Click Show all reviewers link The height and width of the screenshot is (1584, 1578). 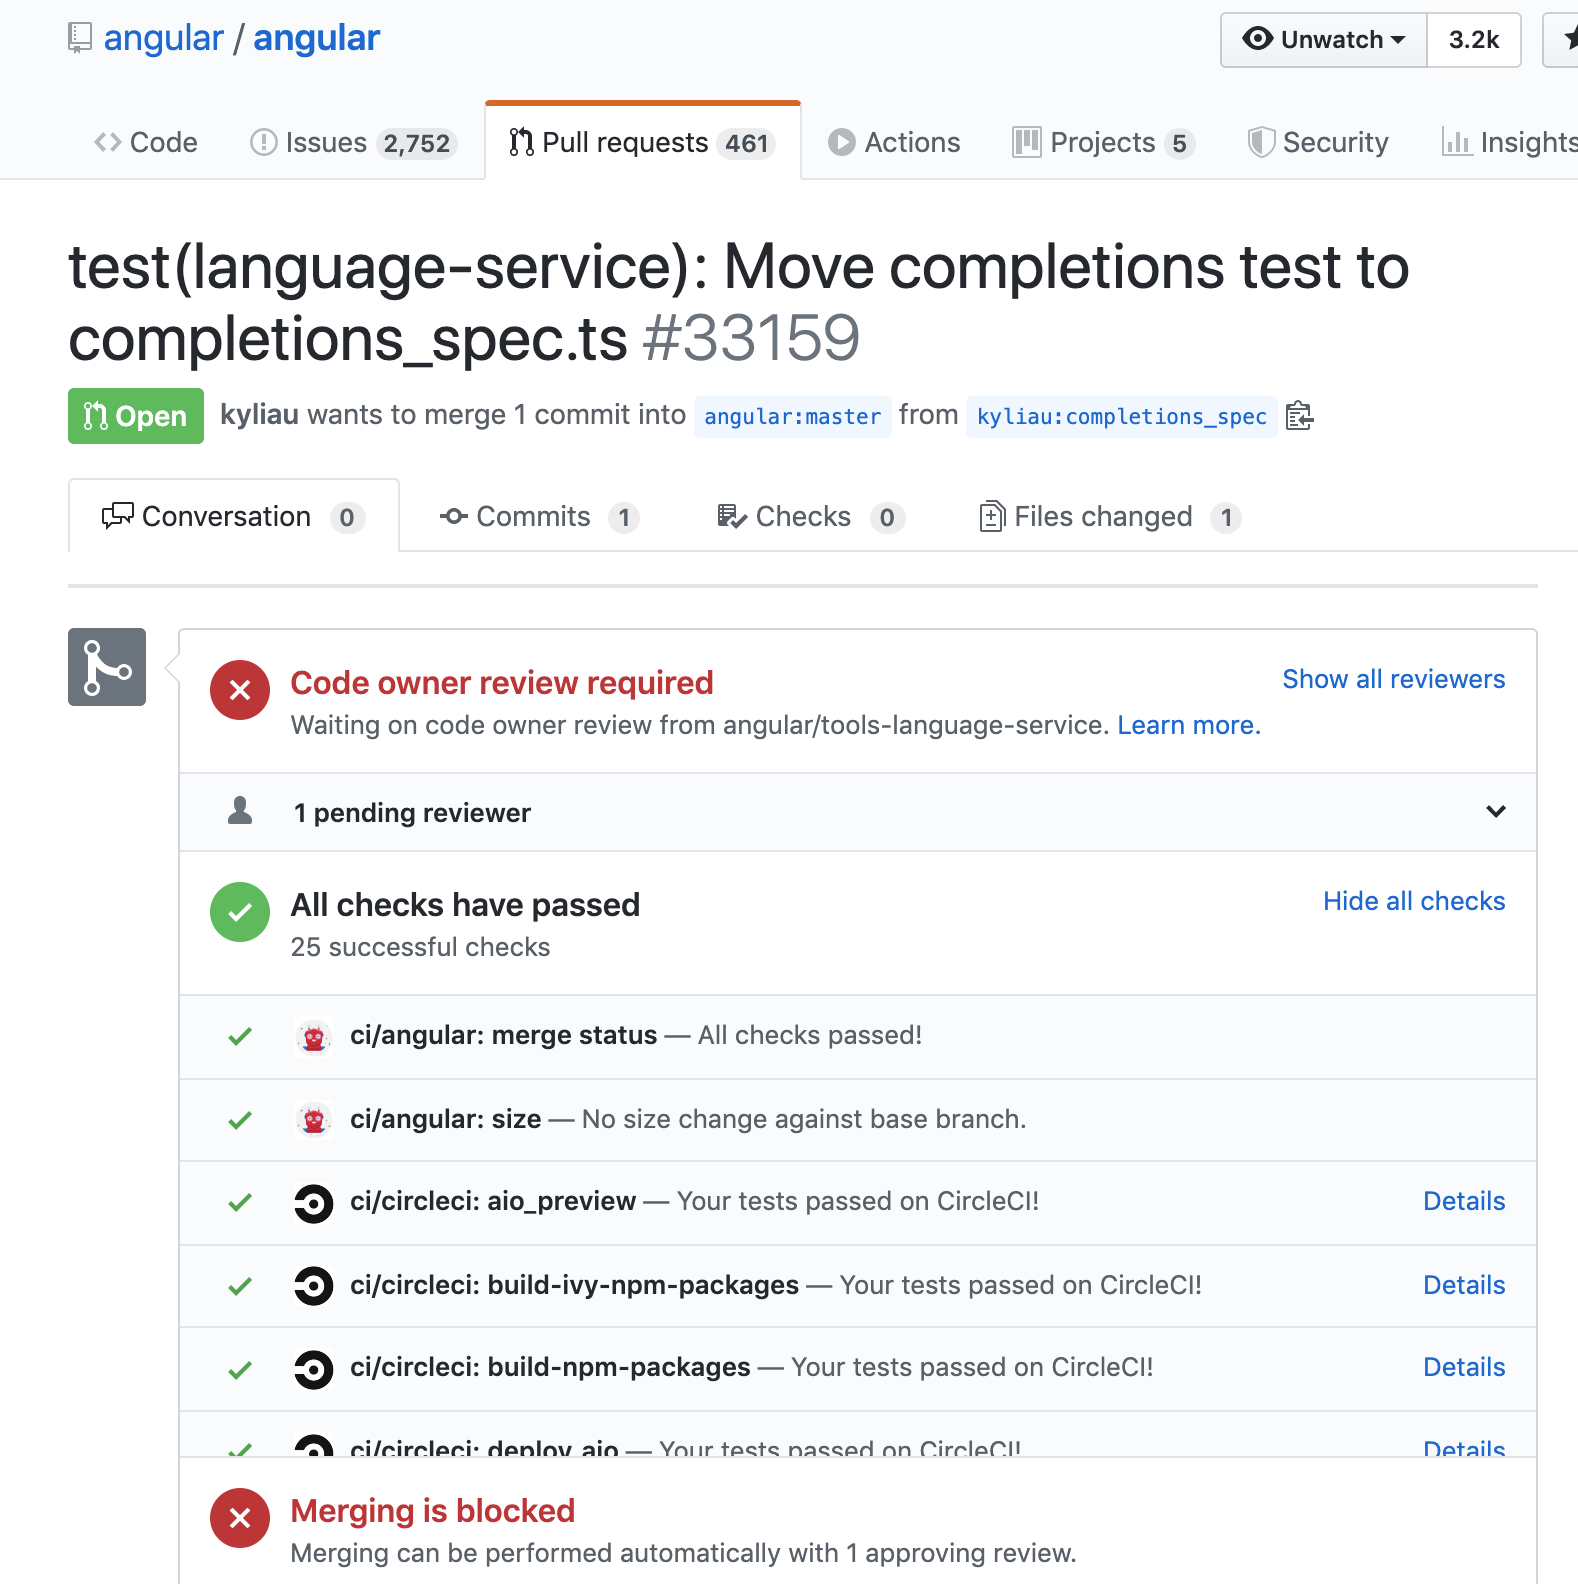click(1394, 679)
